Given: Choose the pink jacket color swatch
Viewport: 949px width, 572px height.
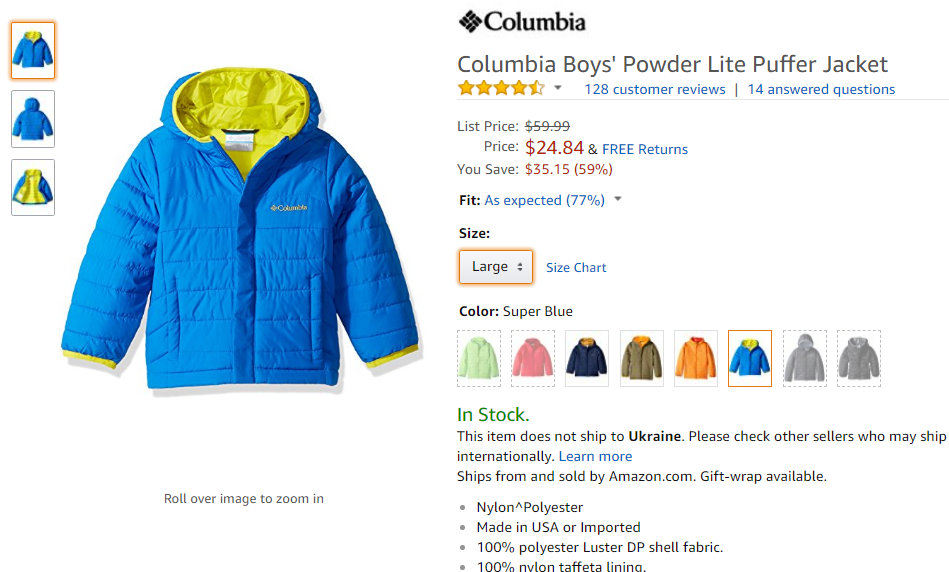Looking at the screenshot, I should [533, 358].
